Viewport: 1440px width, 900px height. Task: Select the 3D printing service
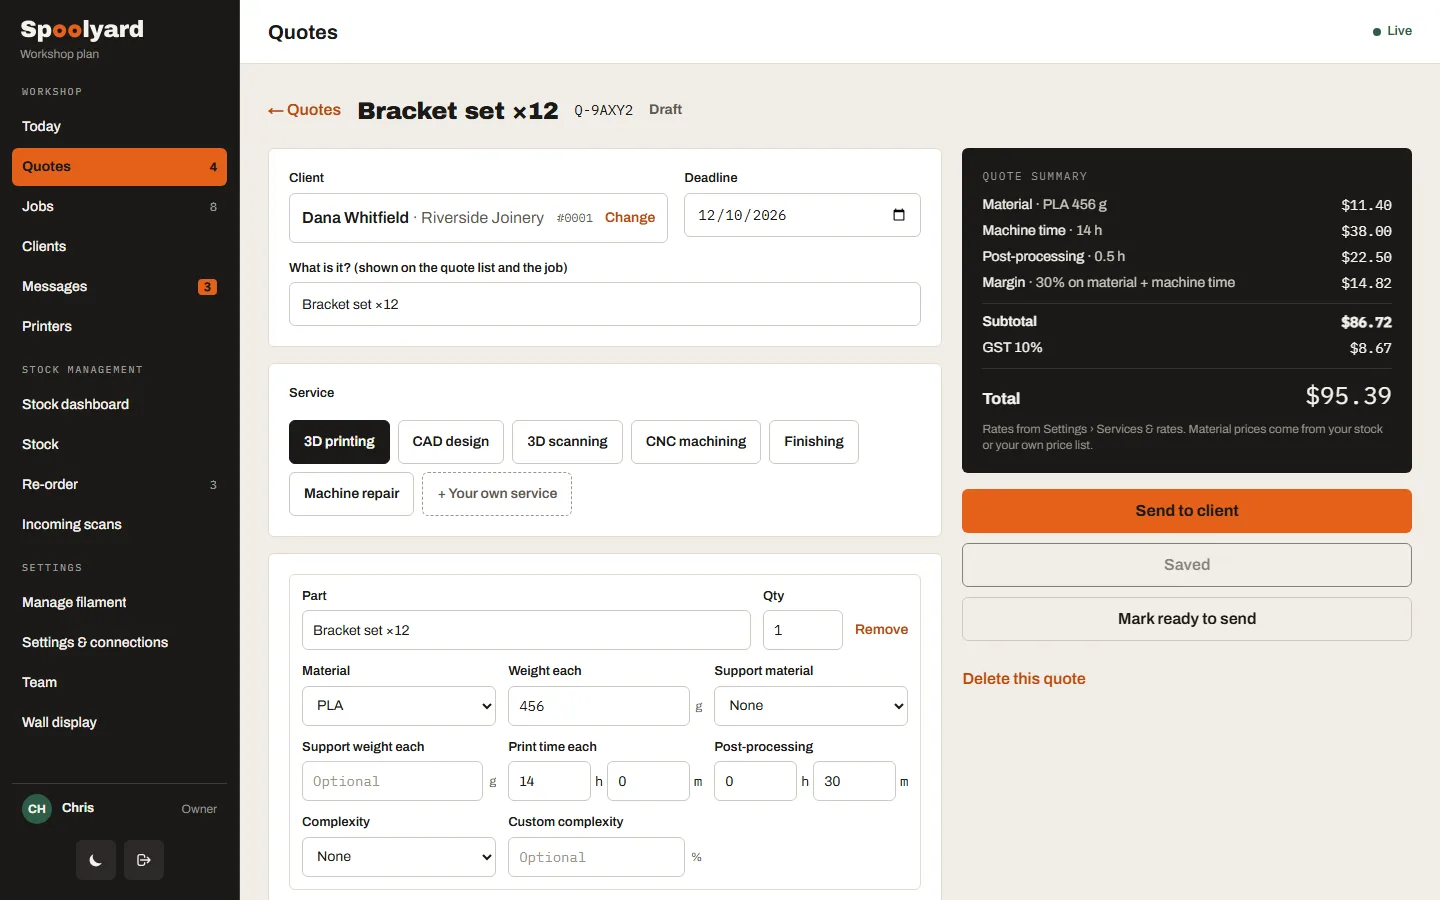coord(339,442)
